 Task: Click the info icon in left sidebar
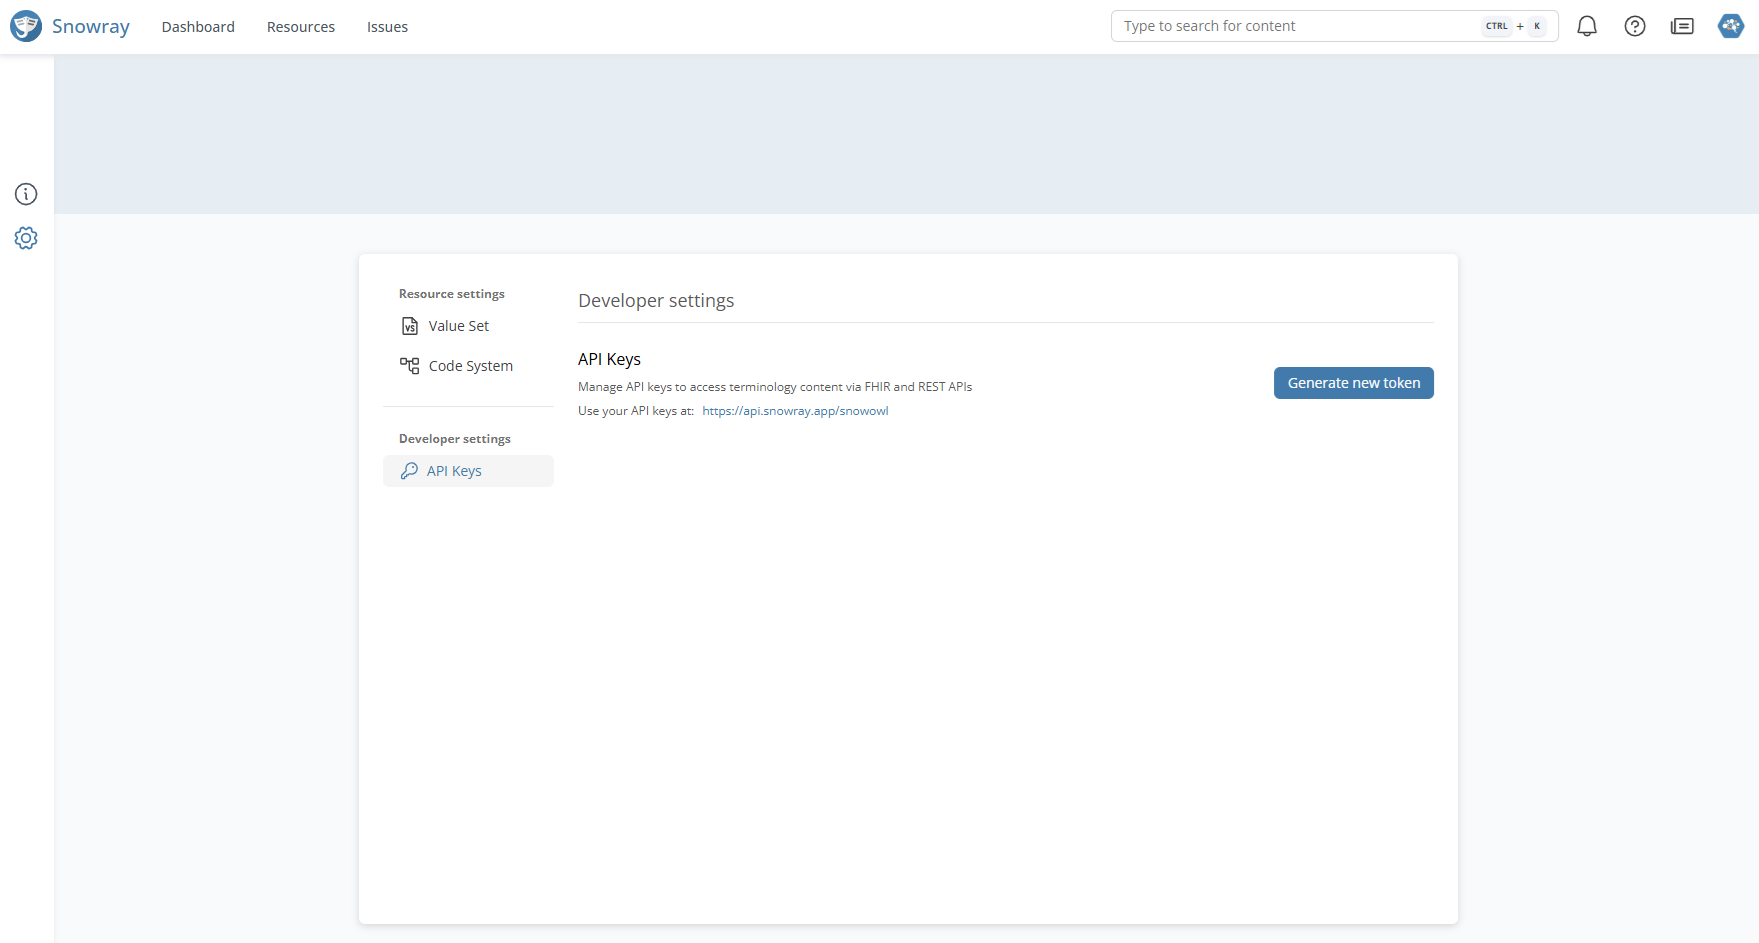[x=26, y=194]
